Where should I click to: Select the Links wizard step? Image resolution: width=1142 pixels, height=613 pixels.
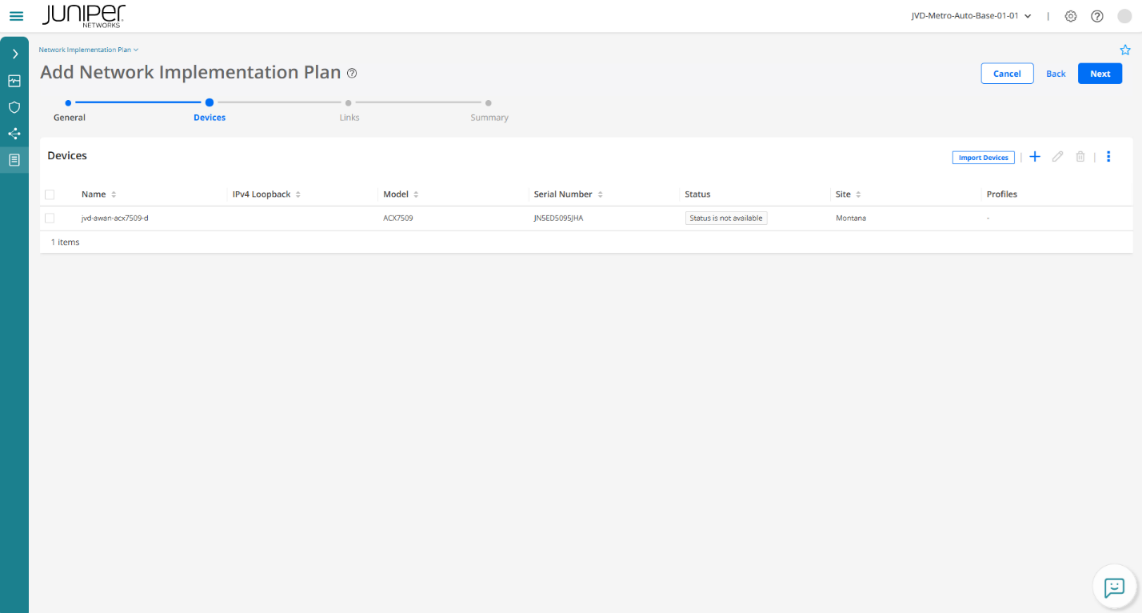click(x=349, y=111)
